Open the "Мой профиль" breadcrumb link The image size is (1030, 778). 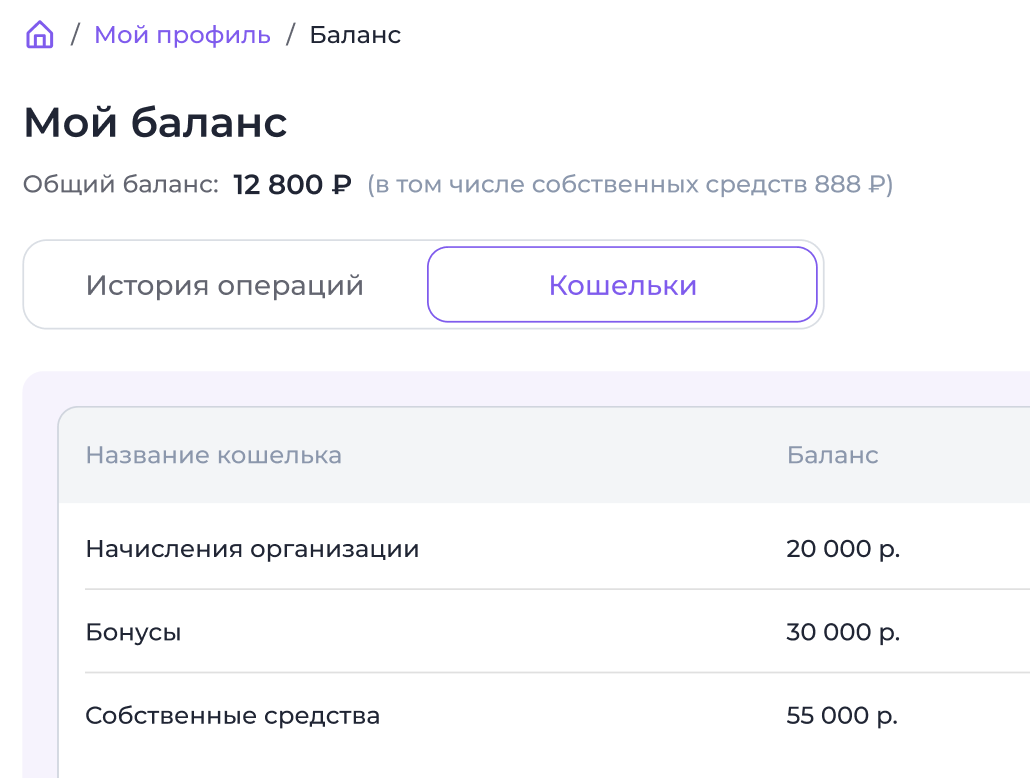[182, 35]
